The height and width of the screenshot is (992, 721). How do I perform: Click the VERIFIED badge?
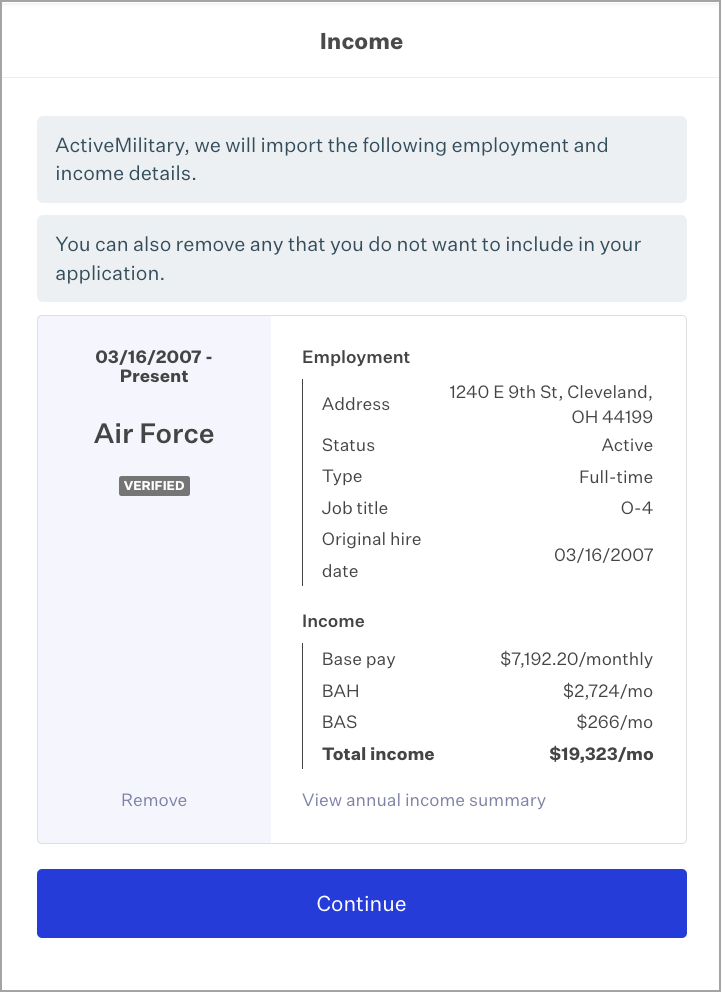pos(154,486)
